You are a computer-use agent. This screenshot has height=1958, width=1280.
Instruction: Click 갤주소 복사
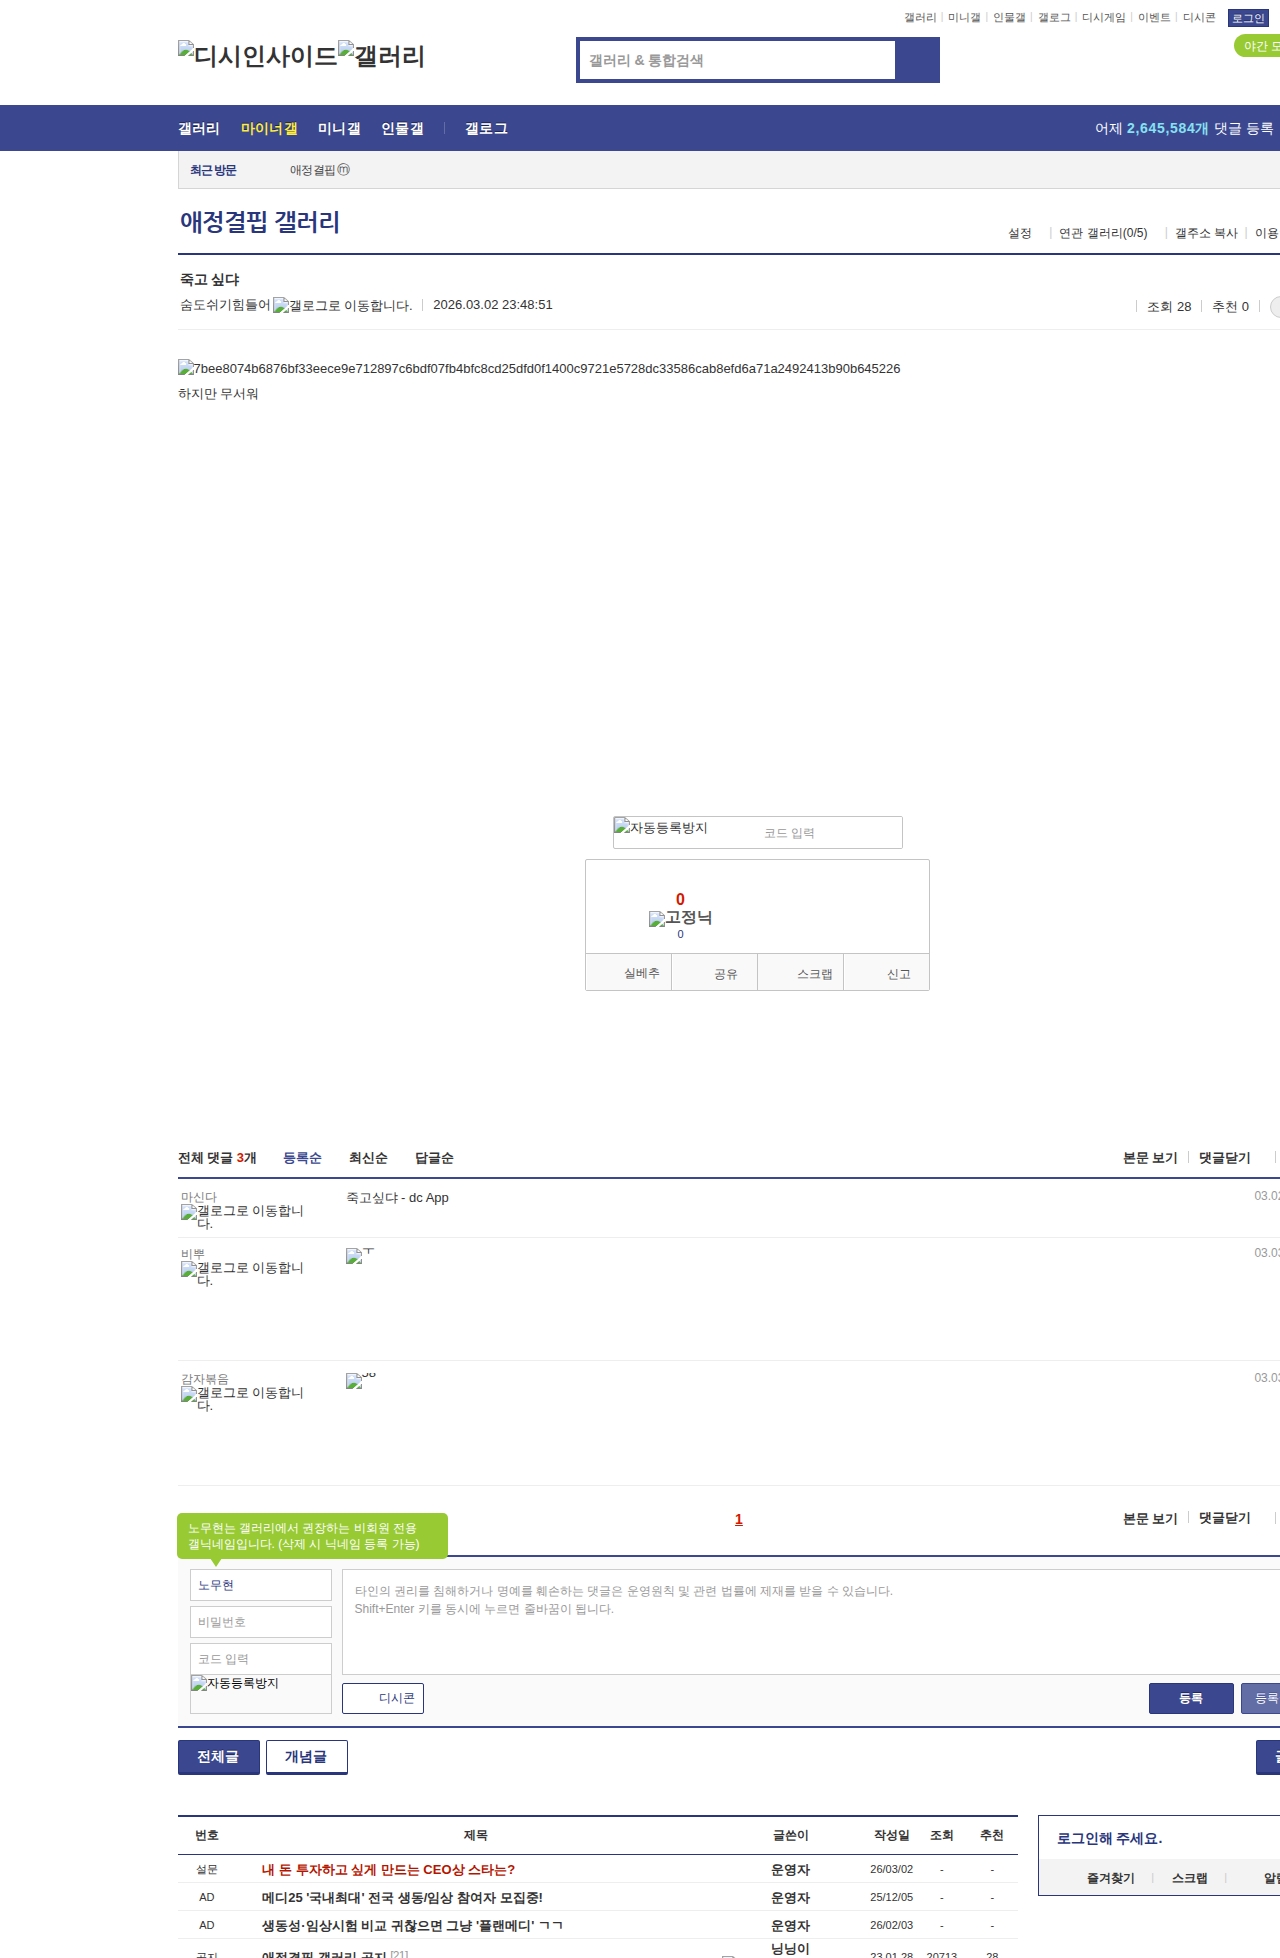pyautogui.click(x=1206, y=233)
